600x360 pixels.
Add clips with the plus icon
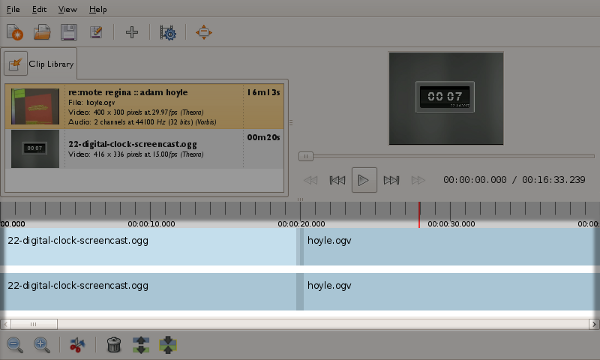tap(132, 32)
